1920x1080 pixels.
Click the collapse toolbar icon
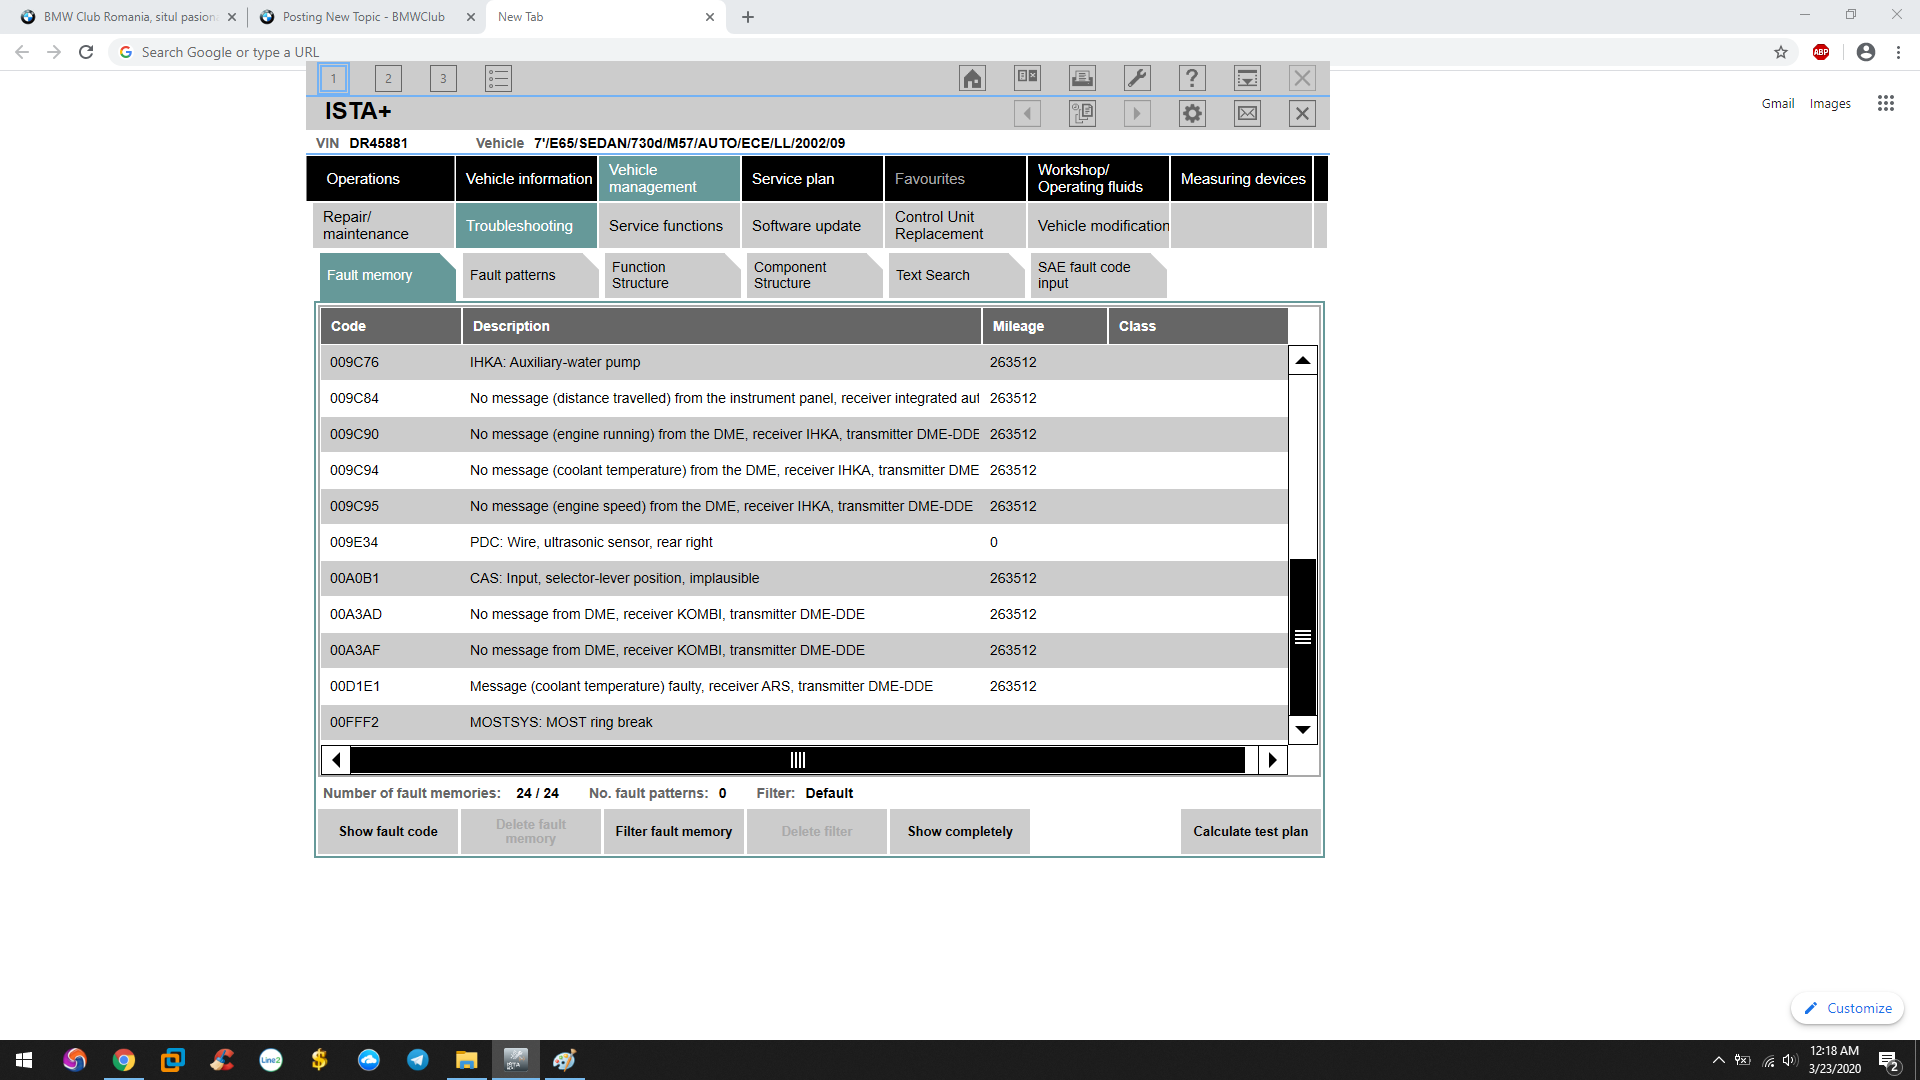1247,78
